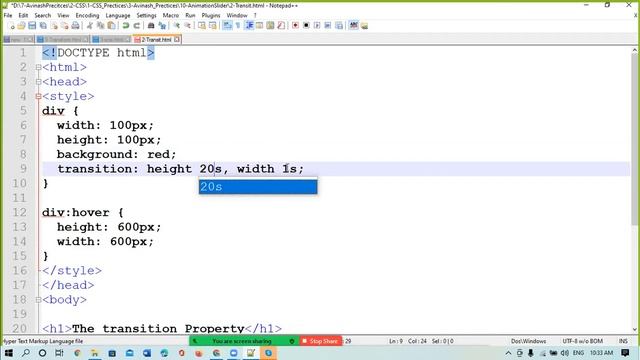Click the Stop Share button
This screenshot has width=640, height=360.
pos(320,341)
